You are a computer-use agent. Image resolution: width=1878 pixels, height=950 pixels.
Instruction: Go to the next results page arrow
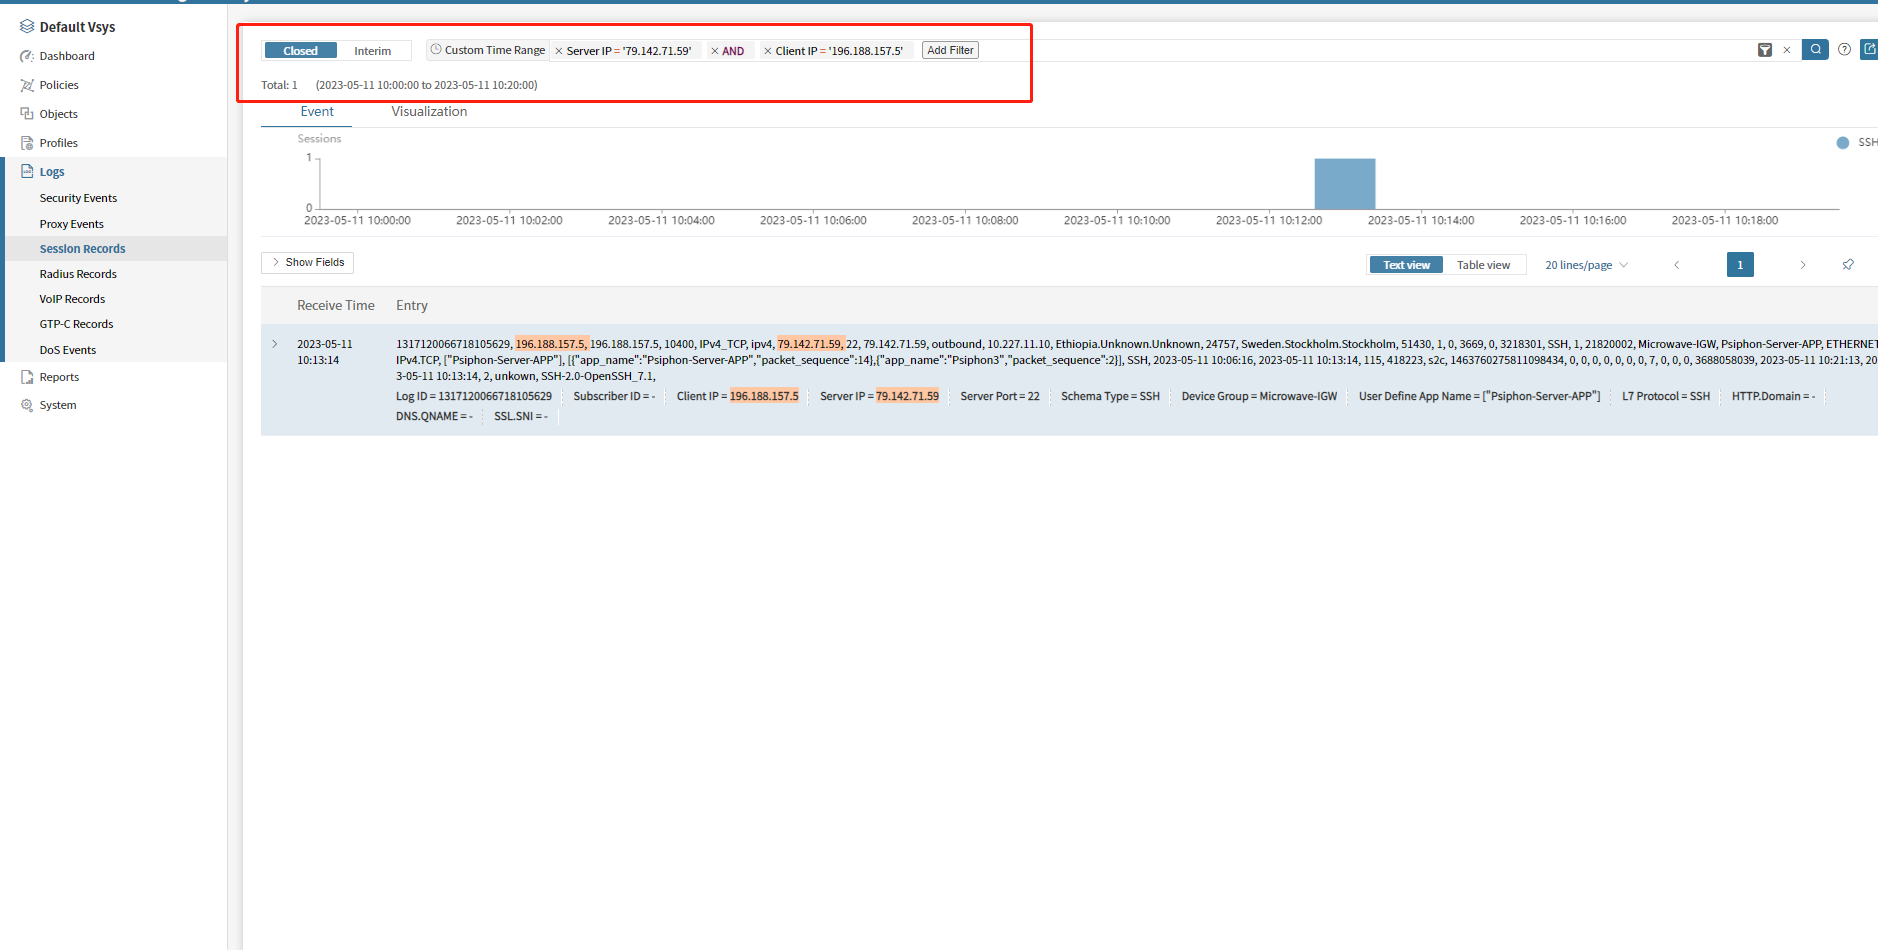pos(1803,265)
